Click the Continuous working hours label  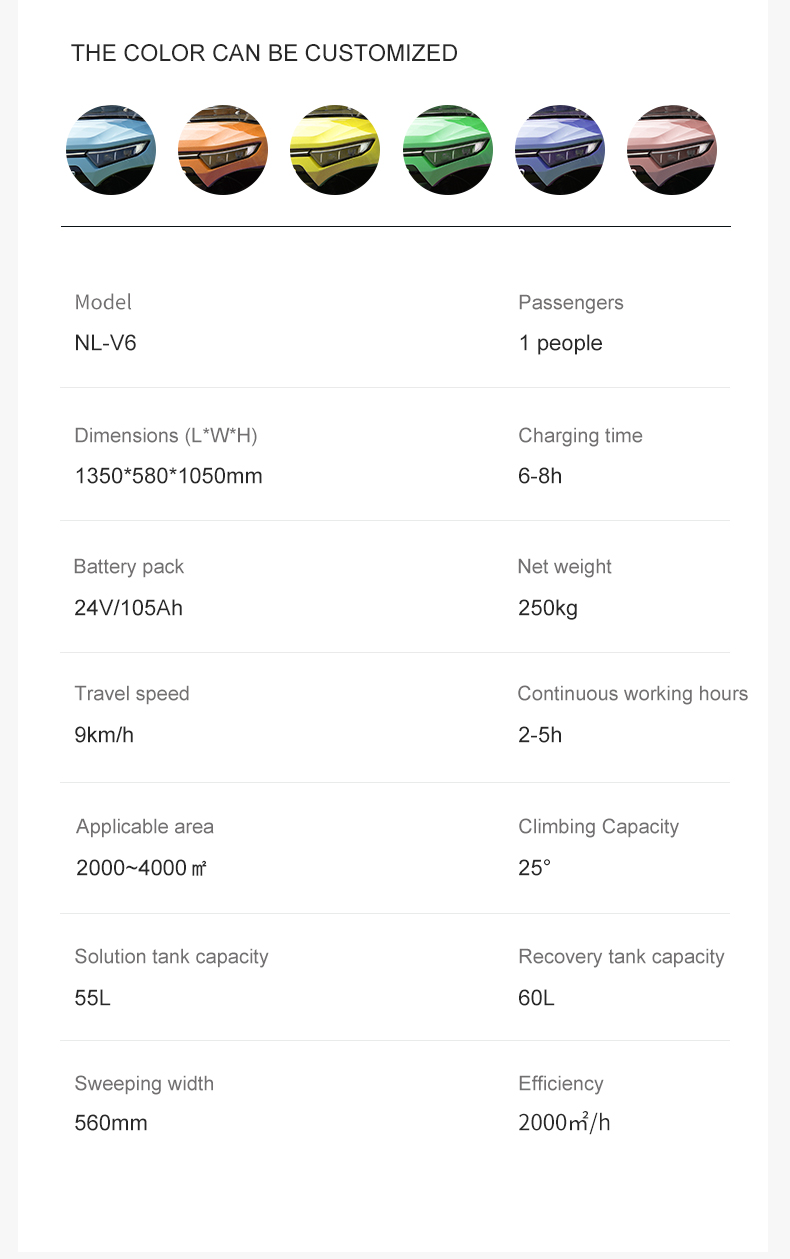pyautogui.click(x=633, y=694)
